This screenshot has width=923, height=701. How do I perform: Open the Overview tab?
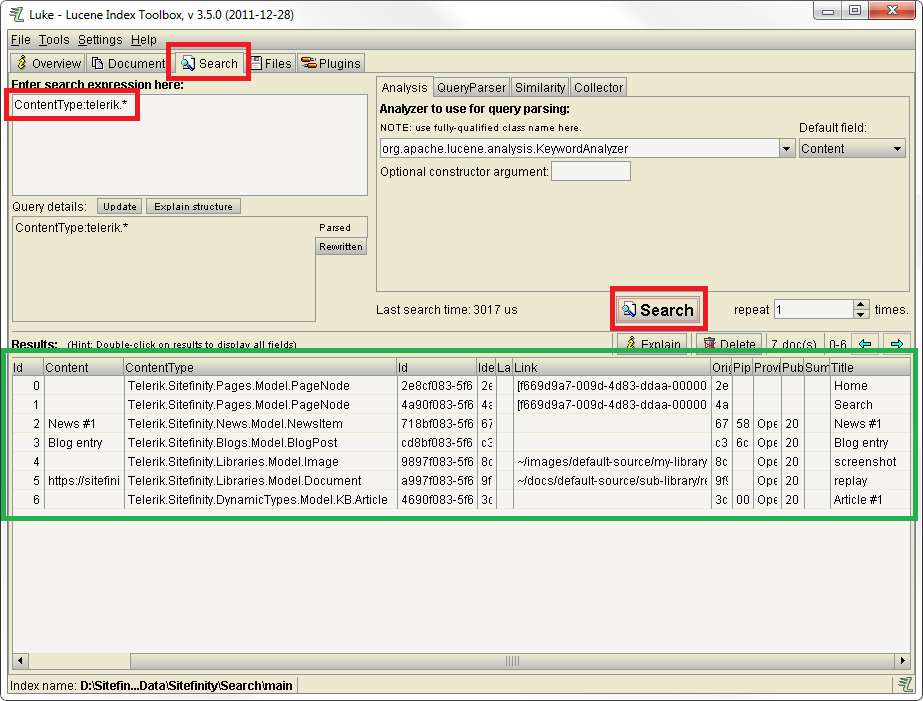pyautogui.click(x=48, y=63)
